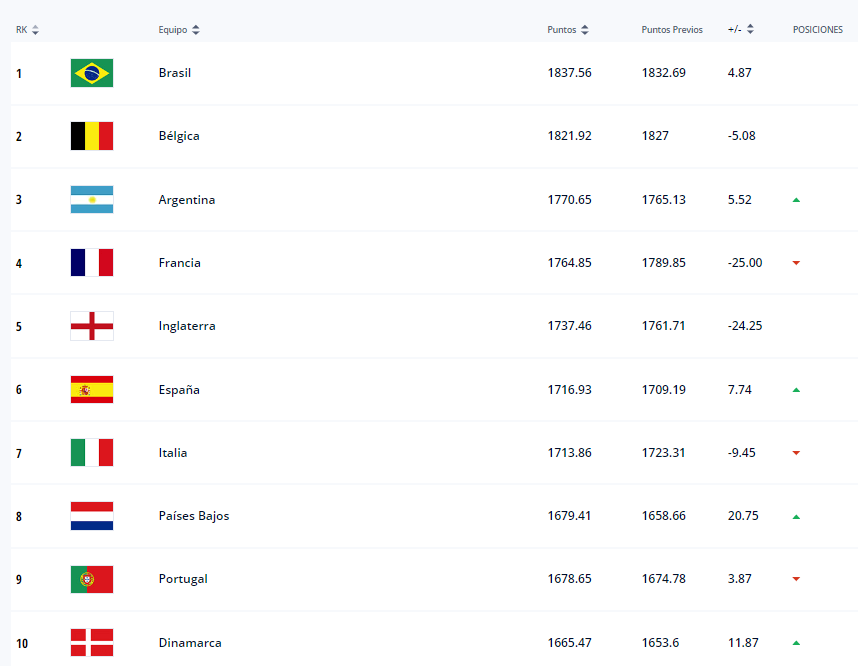This screenshot has width=858, height=666.
Task: Open the Portugal team entry
Action: click(183, 578)
